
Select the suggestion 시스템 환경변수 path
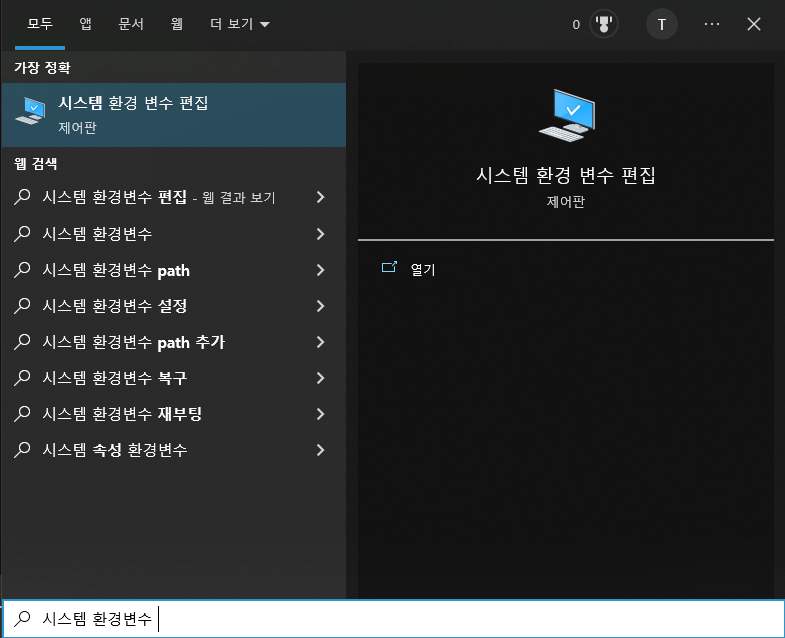point(174,270)
